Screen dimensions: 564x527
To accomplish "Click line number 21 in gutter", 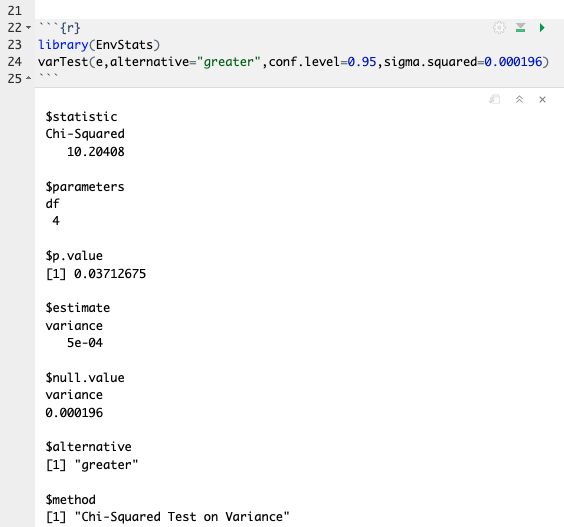I will click(15, 11).
